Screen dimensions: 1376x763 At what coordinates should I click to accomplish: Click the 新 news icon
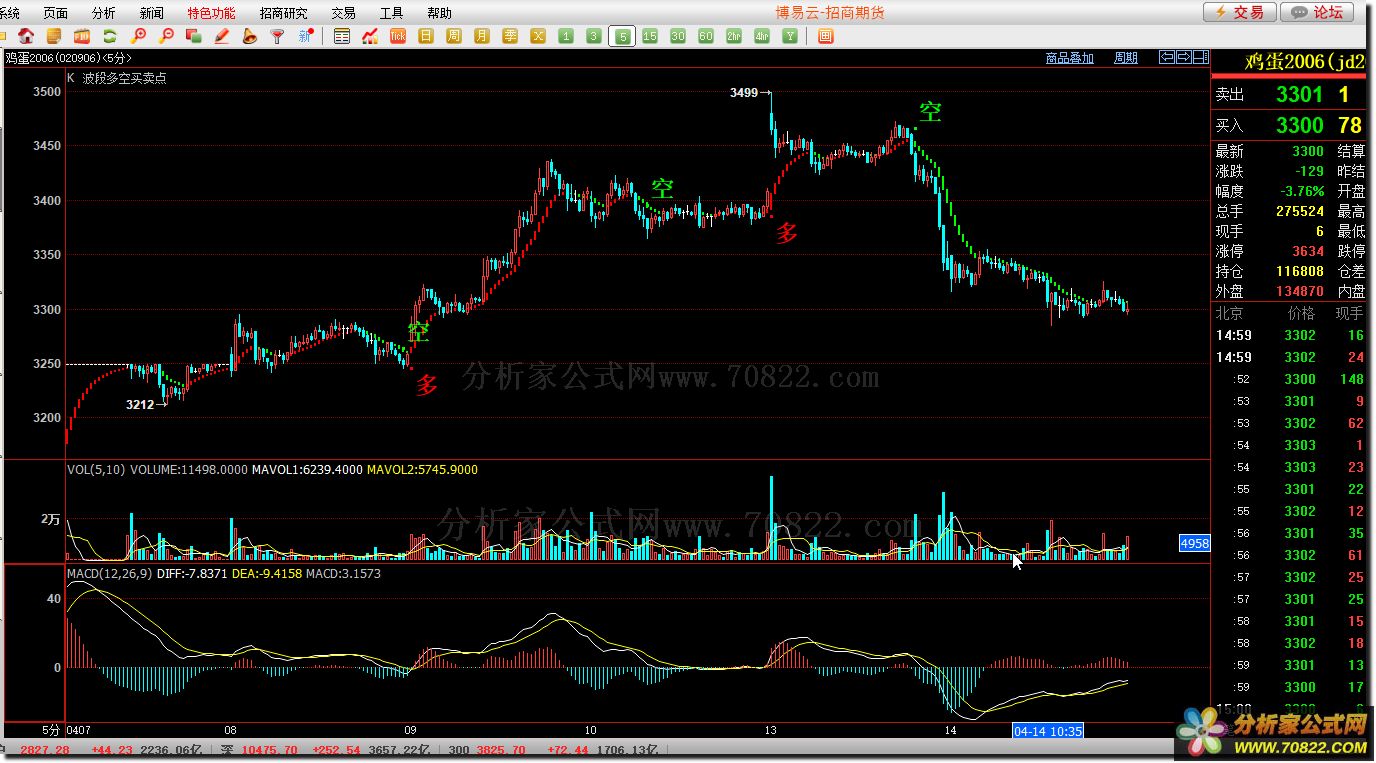click(306, 36)
